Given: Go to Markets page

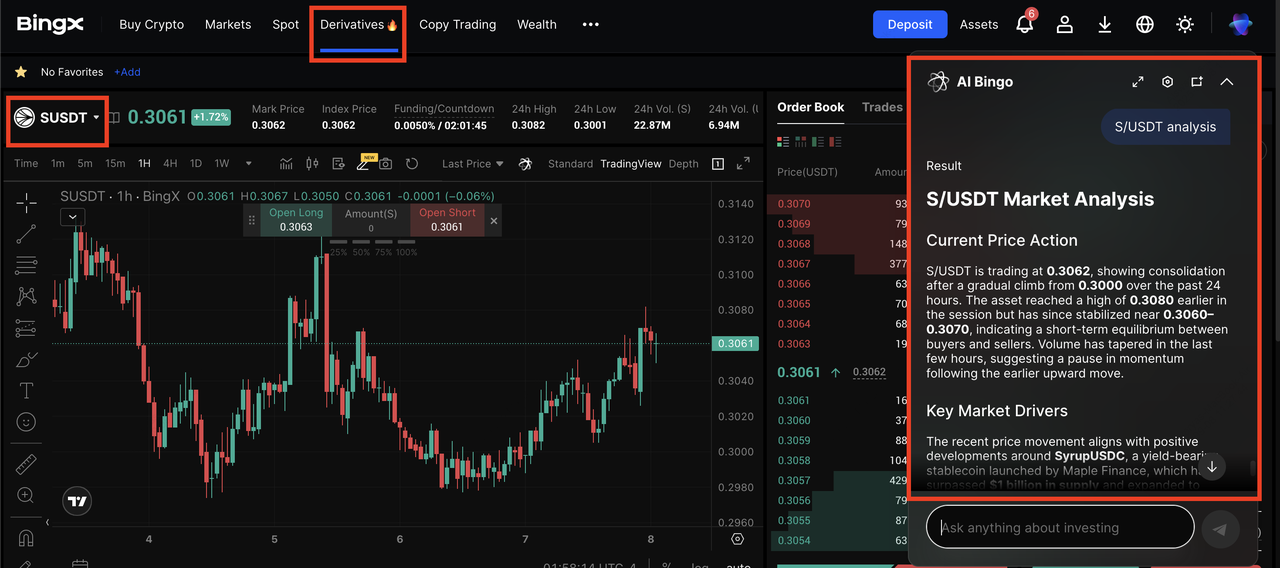Looking at the screenshot, I should tap(228, 24).
